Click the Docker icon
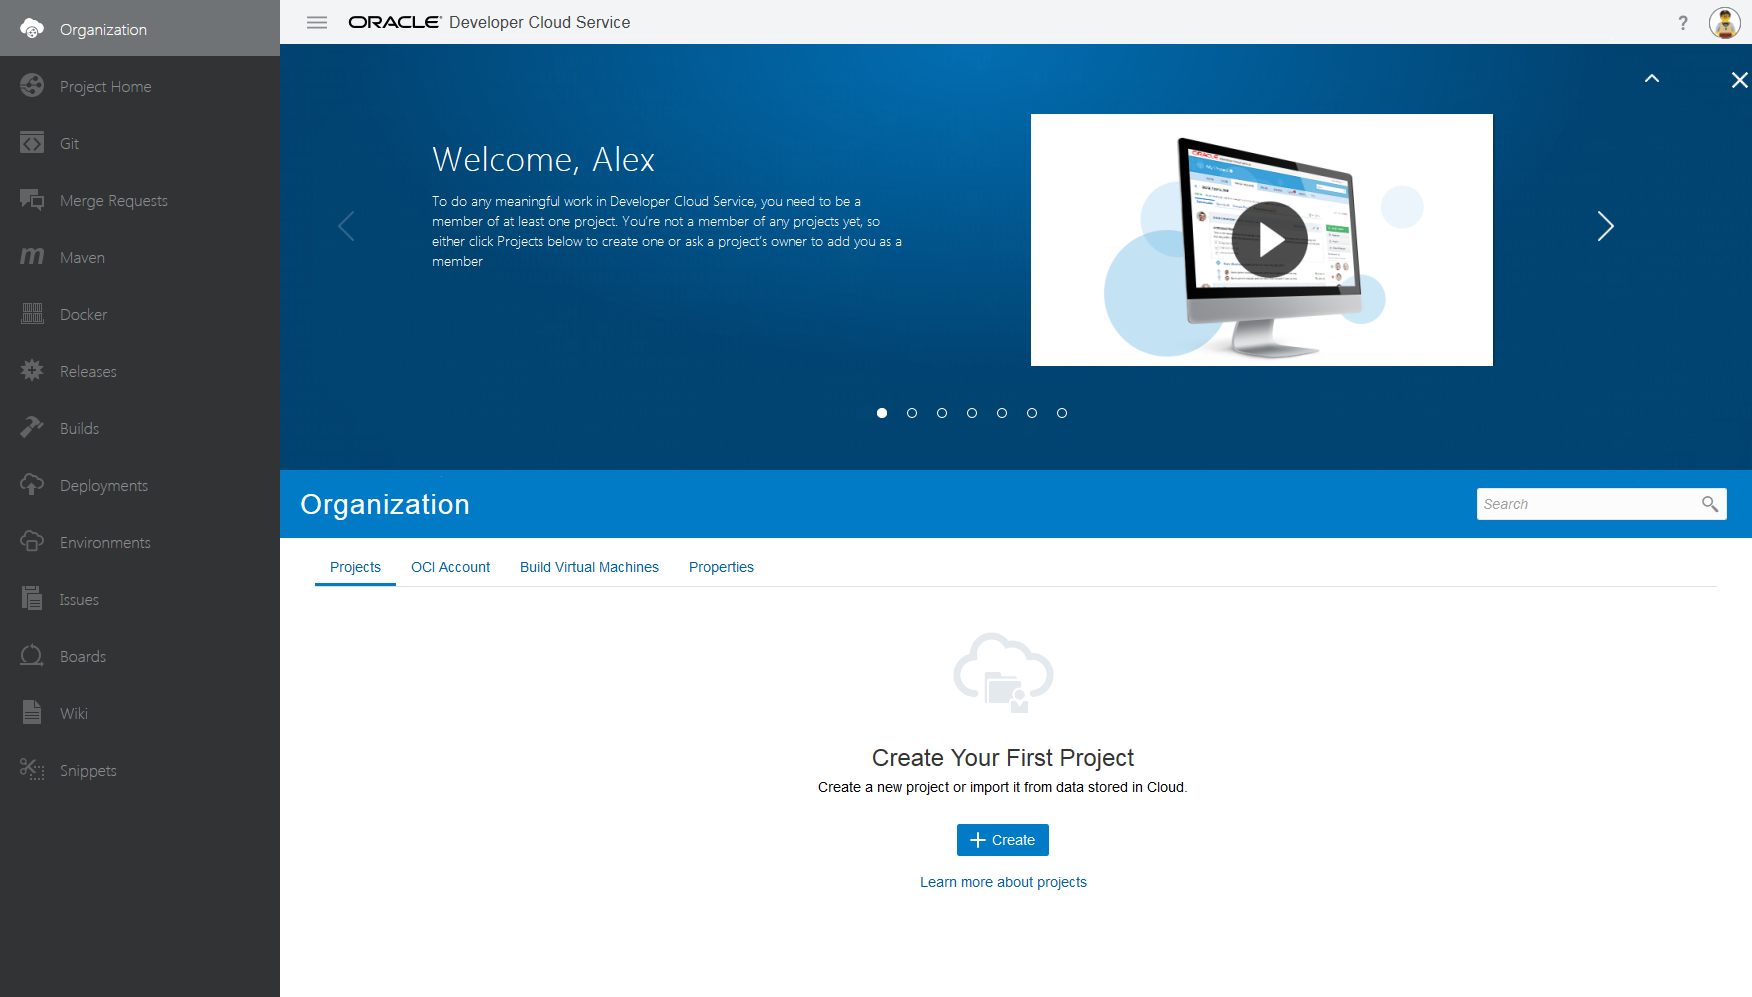Screen dimensions: 1752x997 click(32, 314)
